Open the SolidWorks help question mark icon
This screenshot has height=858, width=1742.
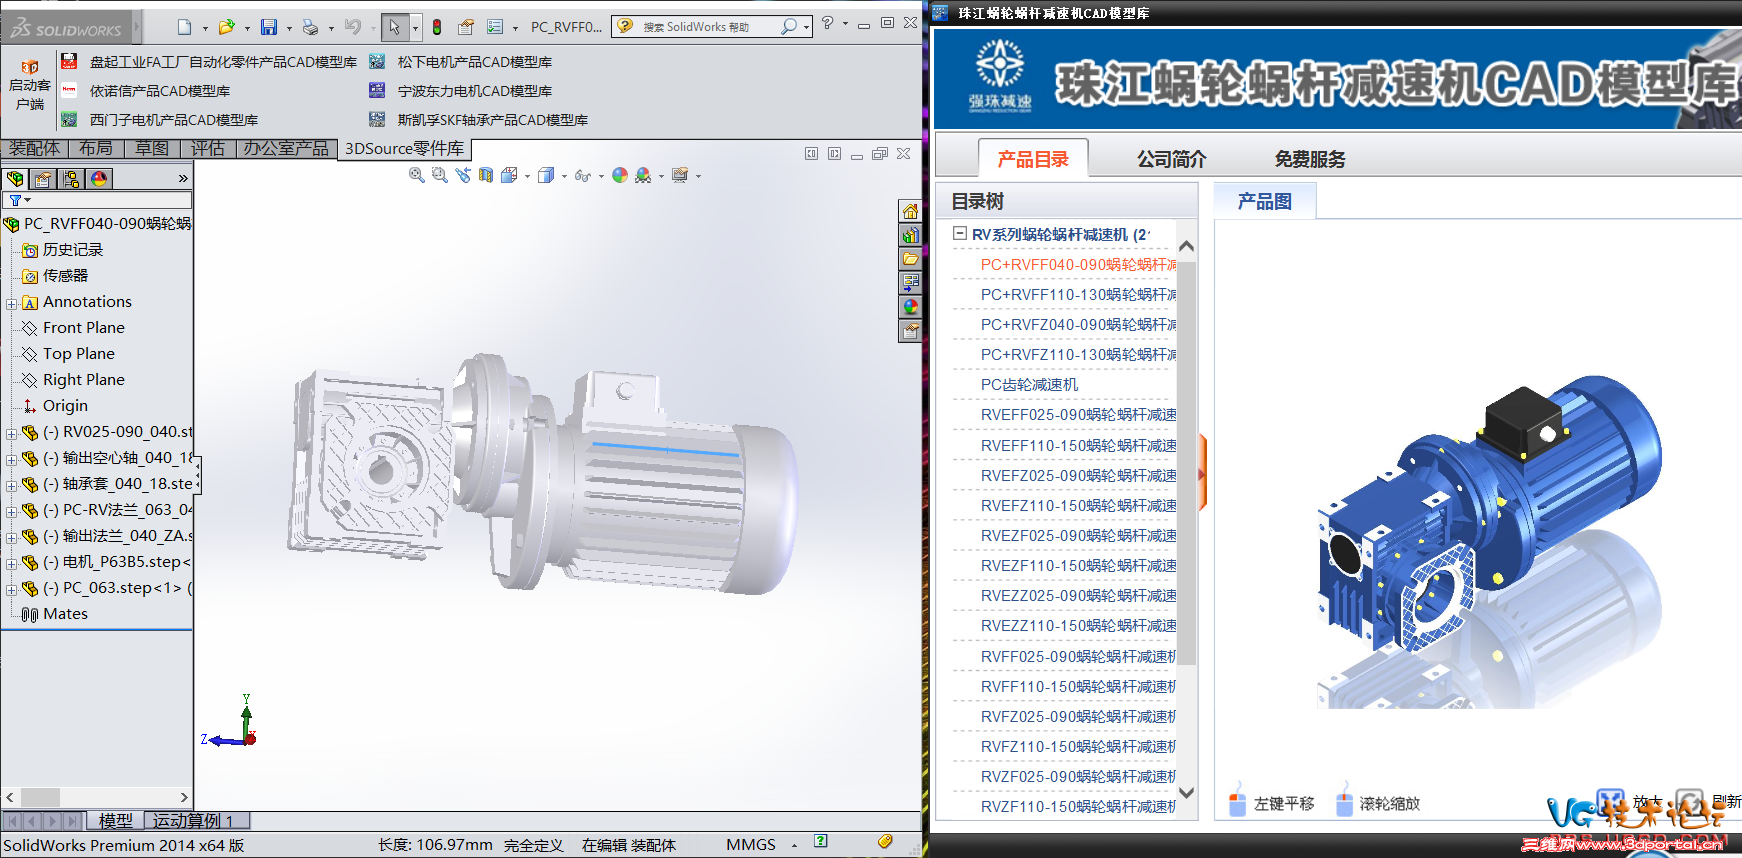(827, 23)
